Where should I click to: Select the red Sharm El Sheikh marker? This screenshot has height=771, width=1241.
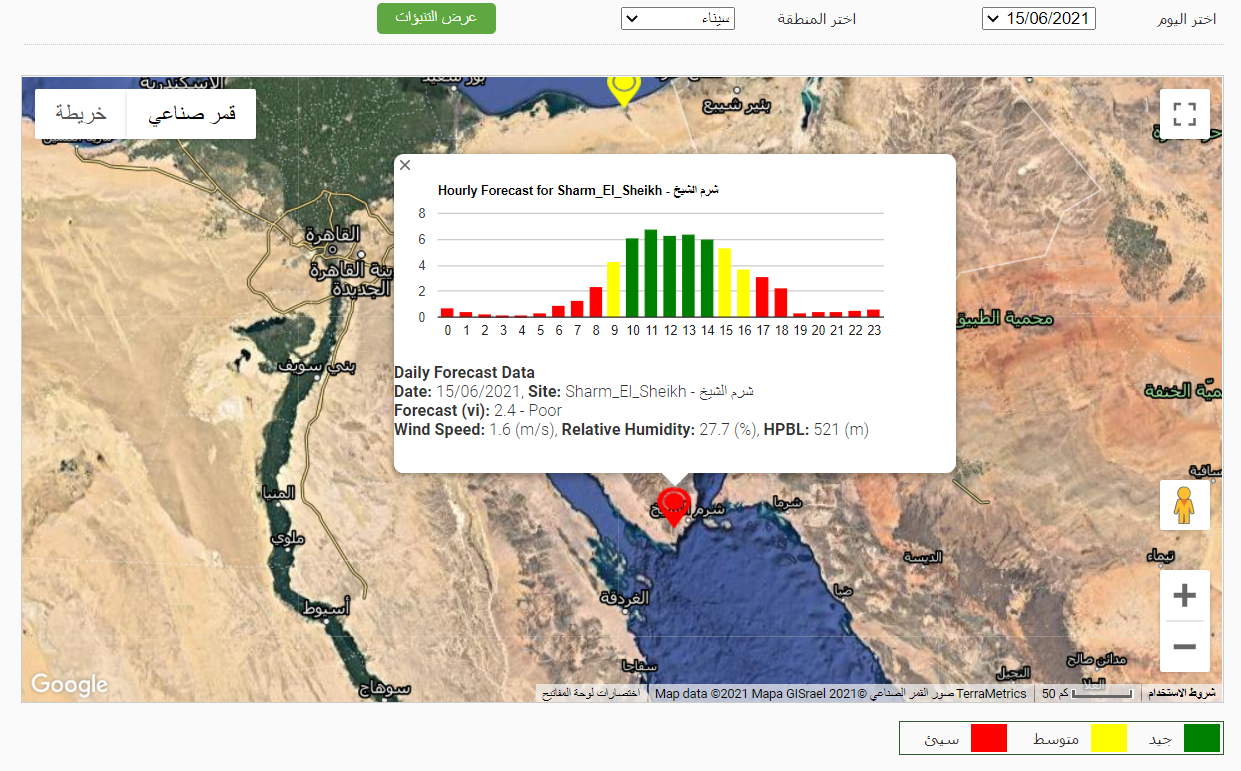[675, 505]
